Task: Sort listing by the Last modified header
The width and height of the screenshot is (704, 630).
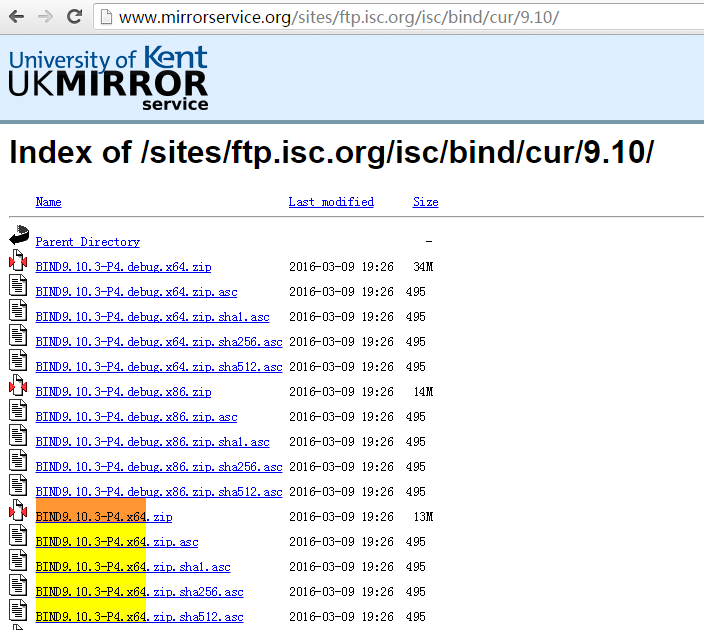Action: [331, 202]
